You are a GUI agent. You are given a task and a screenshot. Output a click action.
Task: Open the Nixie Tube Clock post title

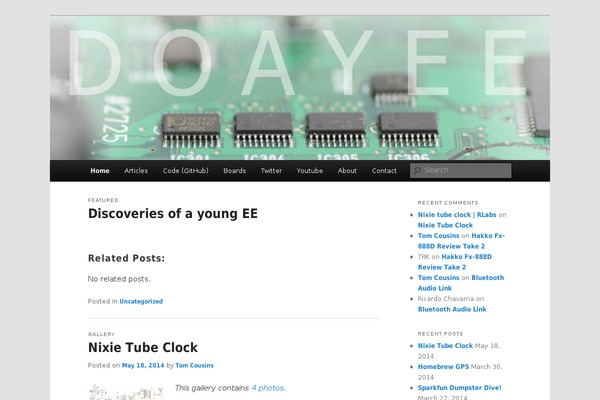coord(143,348)
